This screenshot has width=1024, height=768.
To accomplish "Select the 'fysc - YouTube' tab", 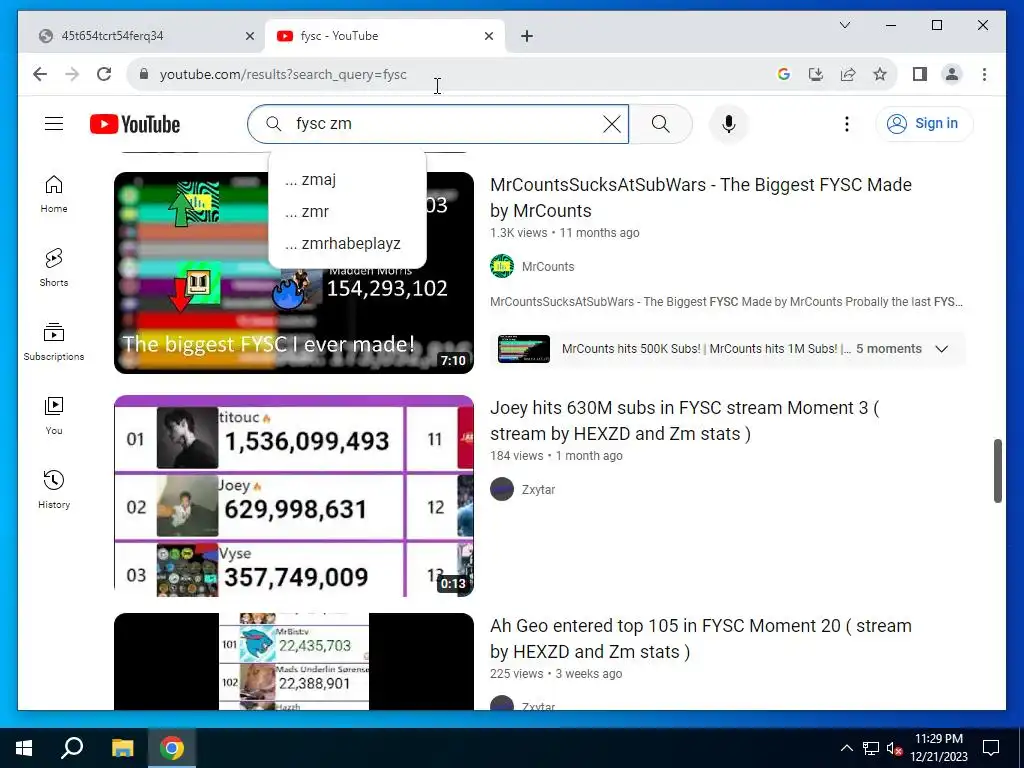I will pos(385,36).
